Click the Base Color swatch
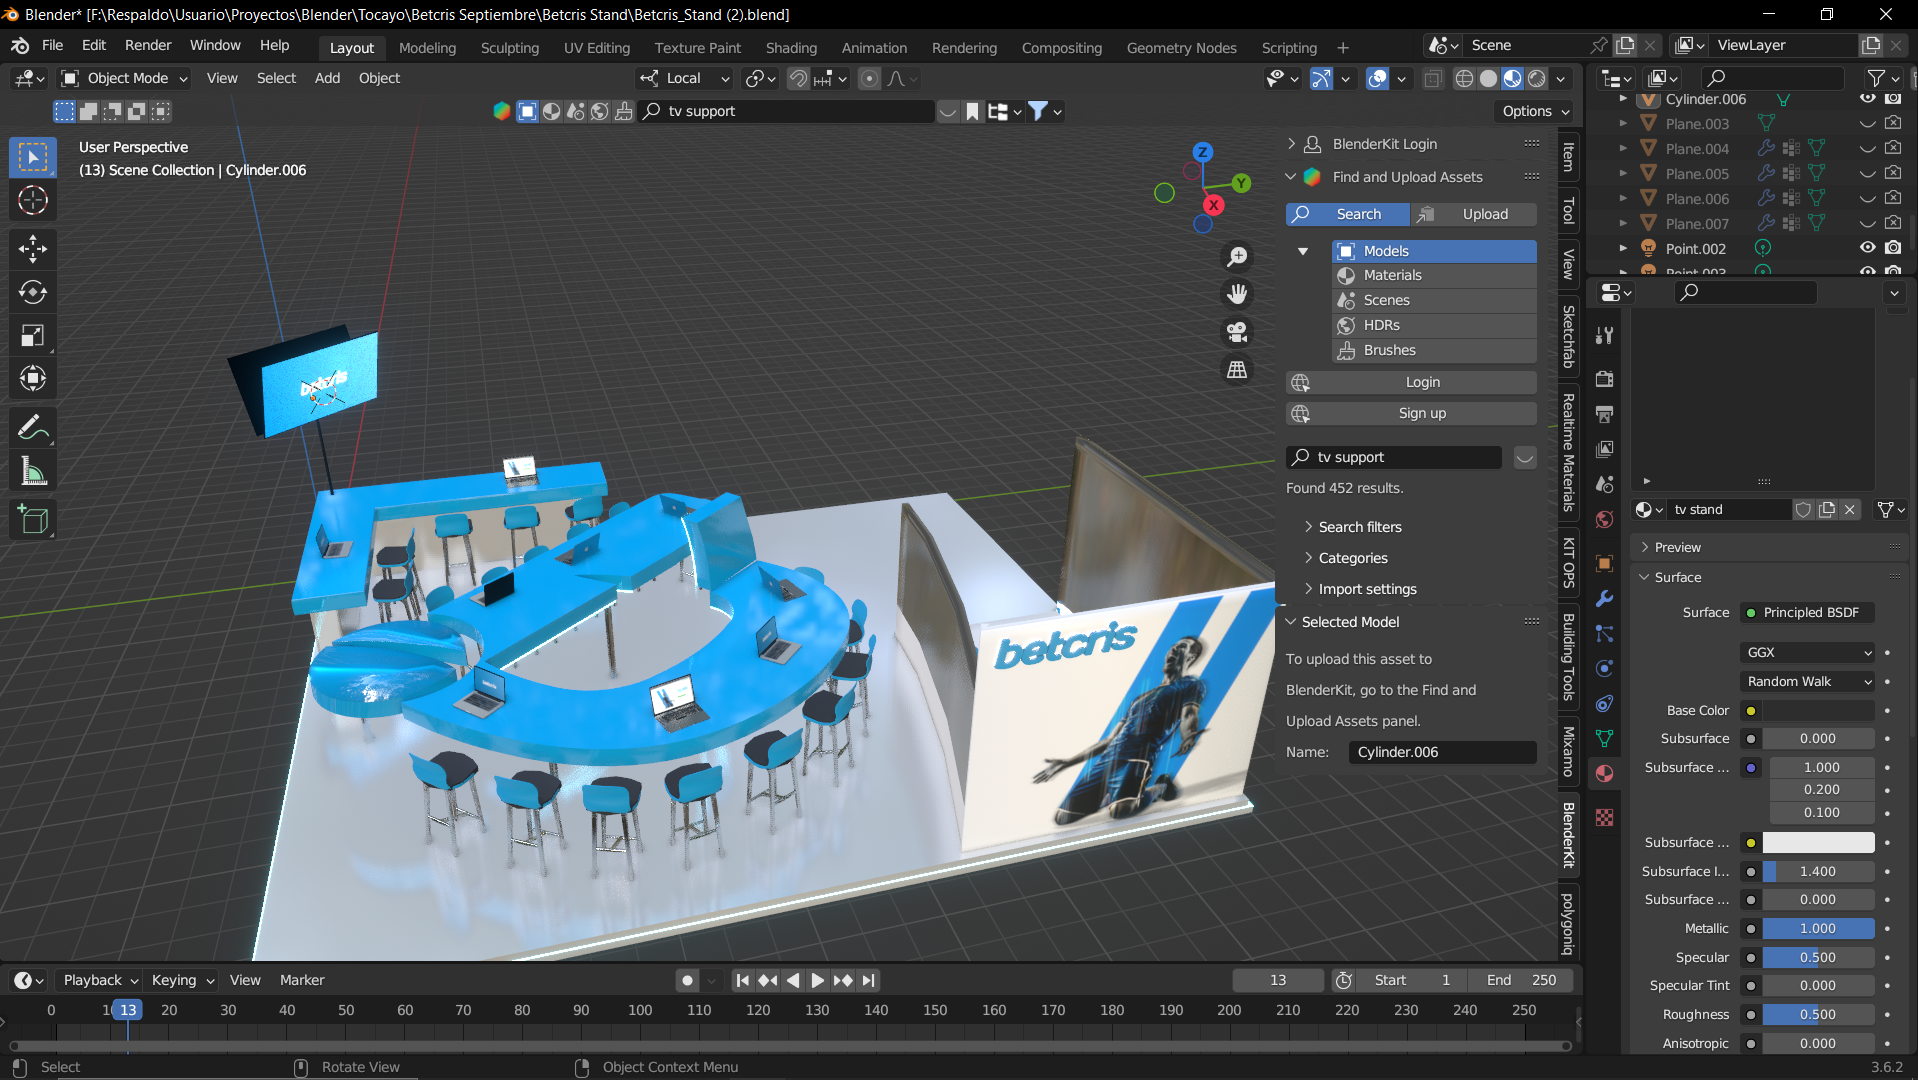Viewport: 1918px width, 1080px height. pyautogui.click(x=1818, y=711)
